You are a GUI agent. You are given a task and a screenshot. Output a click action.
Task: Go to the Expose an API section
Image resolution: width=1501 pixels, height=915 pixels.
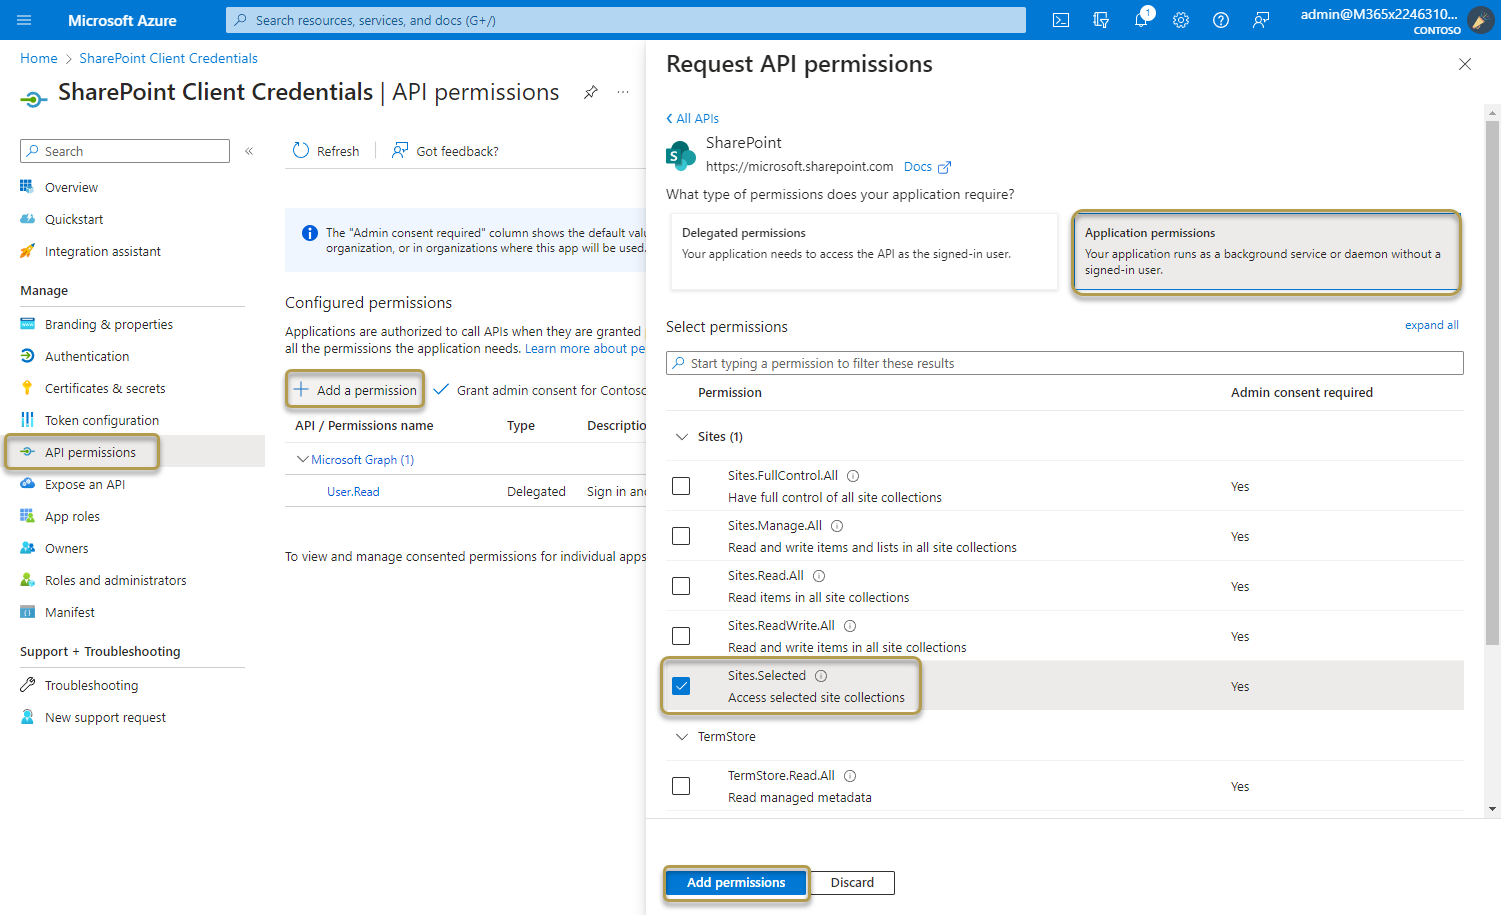[85, 483]
